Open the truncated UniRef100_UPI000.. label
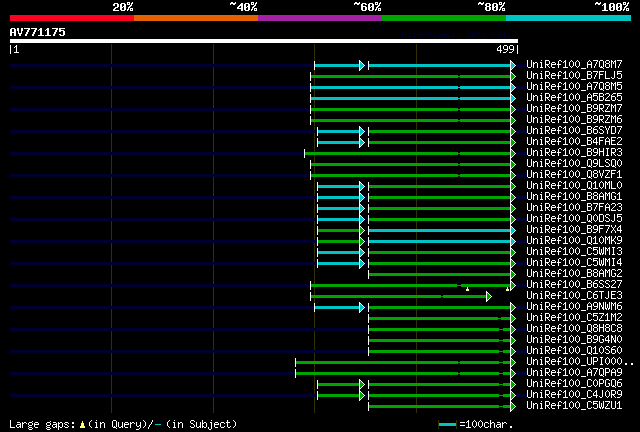The image size is (640, 432). coord(580,362)
